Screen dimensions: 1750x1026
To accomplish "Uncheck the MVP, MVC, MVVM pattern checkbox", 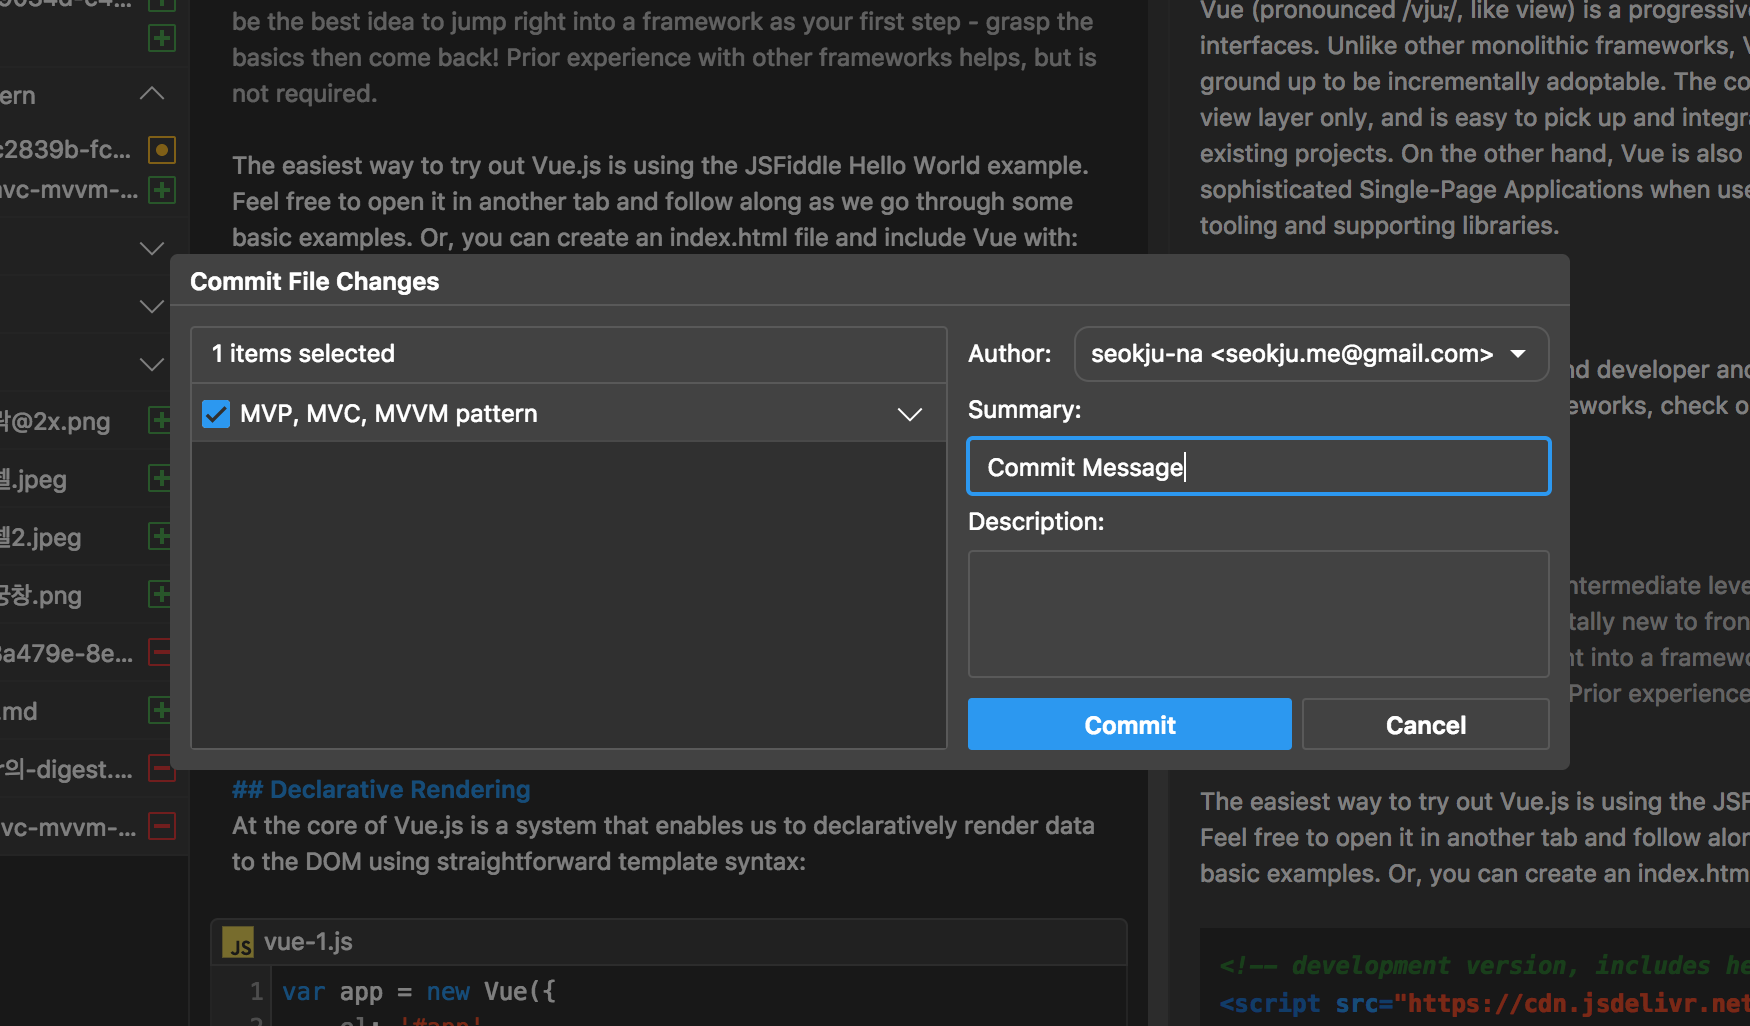I will tap(216, 414).
